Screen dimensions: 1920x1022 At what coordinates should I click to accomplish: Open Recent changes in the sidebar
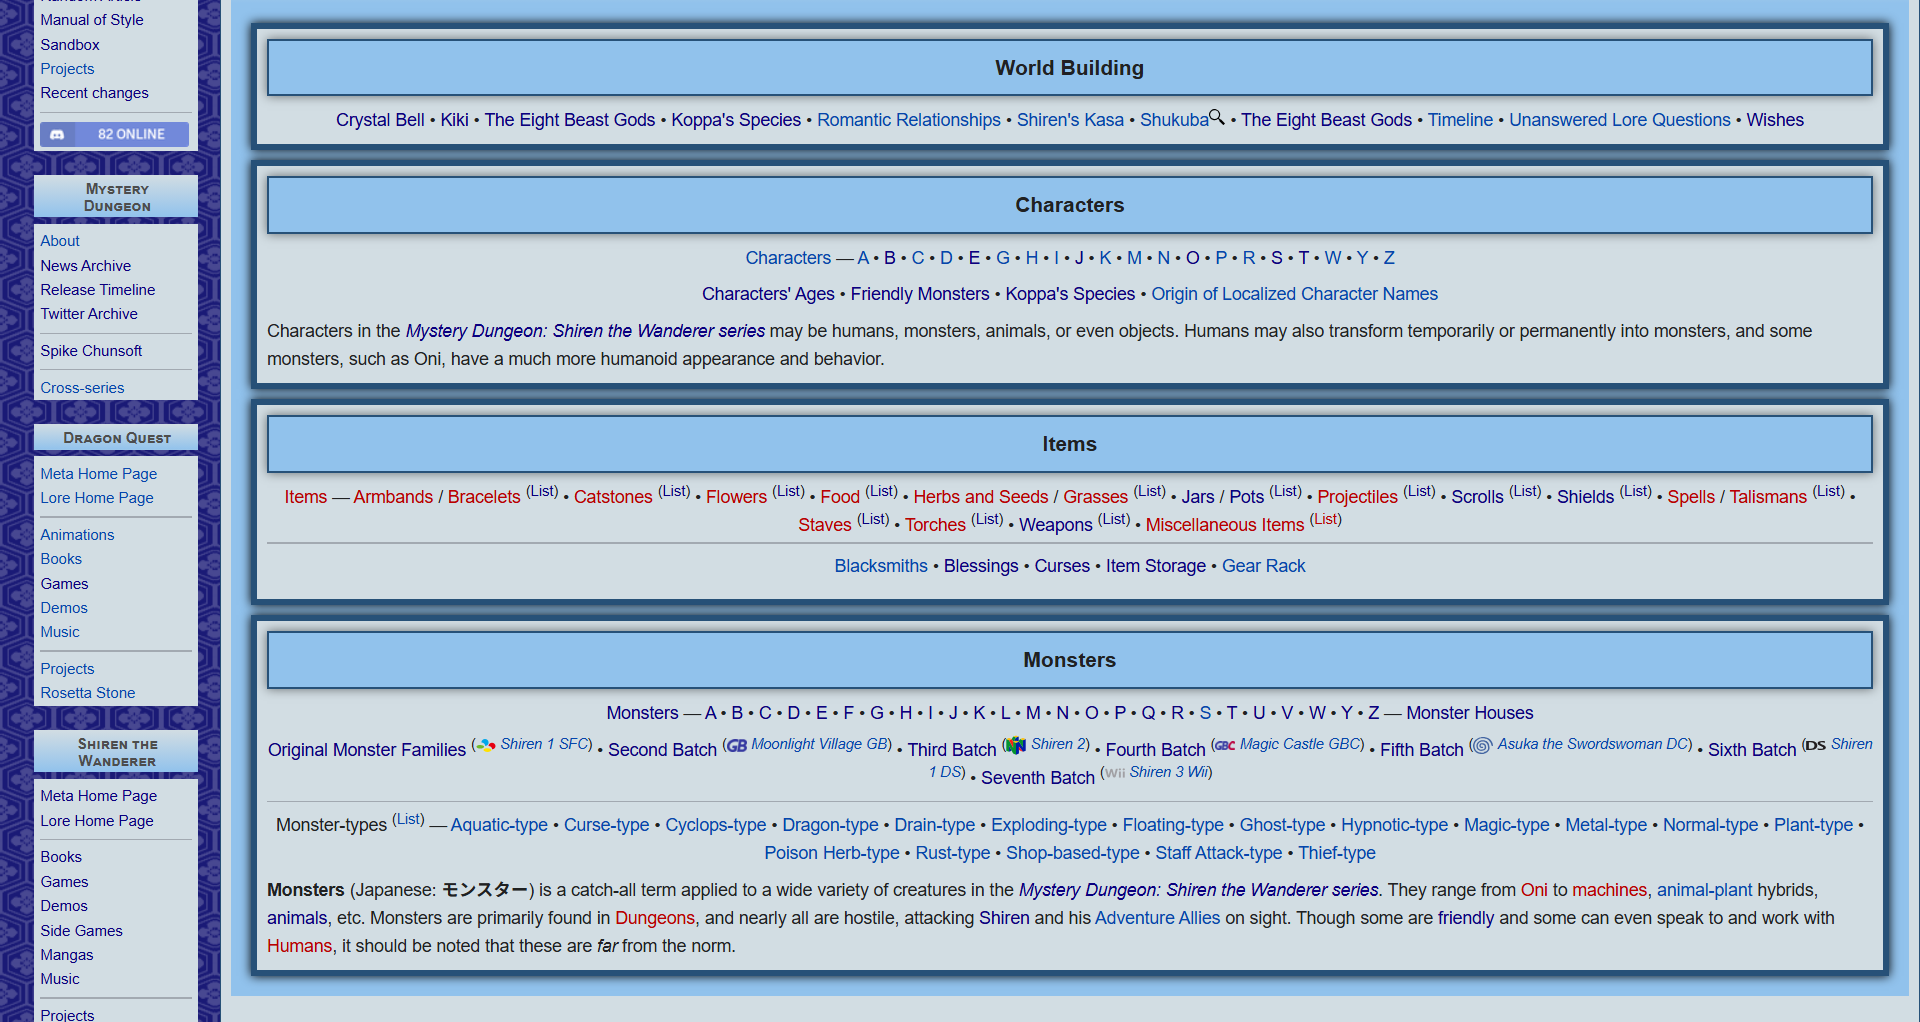point(94,93)
